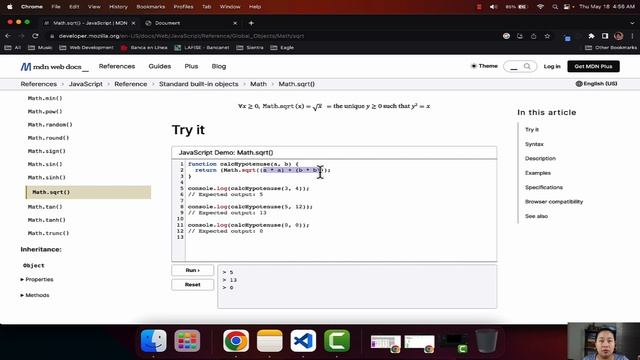Image resolution: width=640 pixels, height=360 pixels.
Task: Click the Get MDN Plus button
Action: tap(593, 66)
